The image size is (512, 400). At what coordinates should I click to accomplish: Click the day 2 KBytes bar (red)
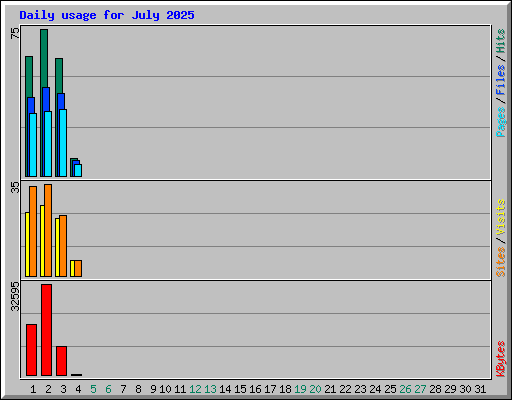pyautogui.click(x=46, y=330)
